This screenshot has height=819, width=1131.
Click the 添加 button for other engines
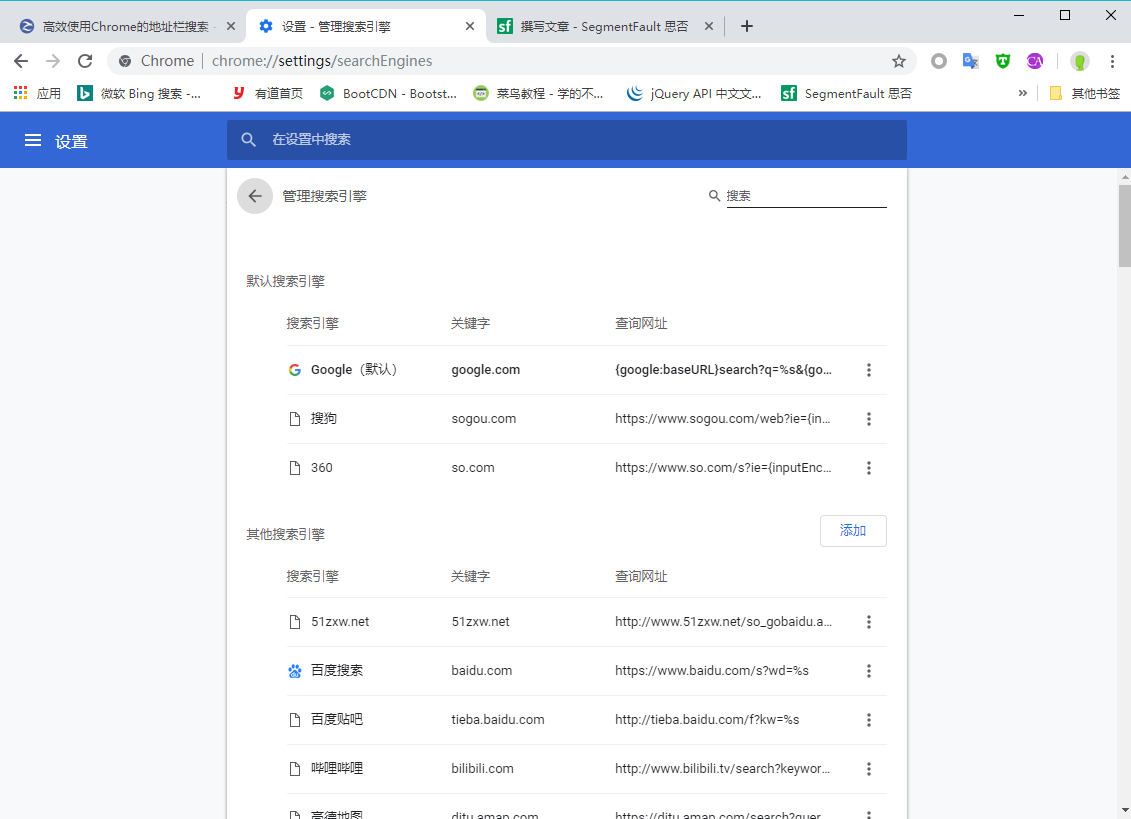point(852,531)
